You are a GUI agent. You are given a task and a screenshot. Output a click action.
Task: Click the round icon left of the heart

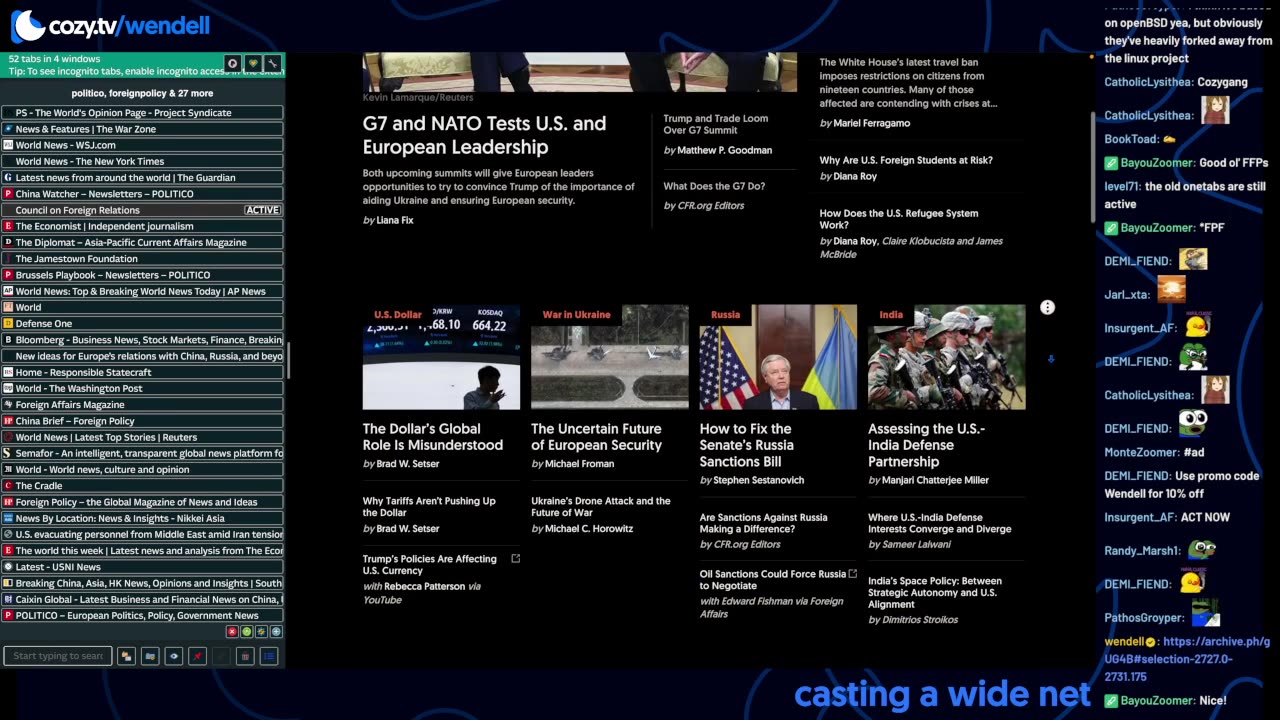(x=232, y=63)
